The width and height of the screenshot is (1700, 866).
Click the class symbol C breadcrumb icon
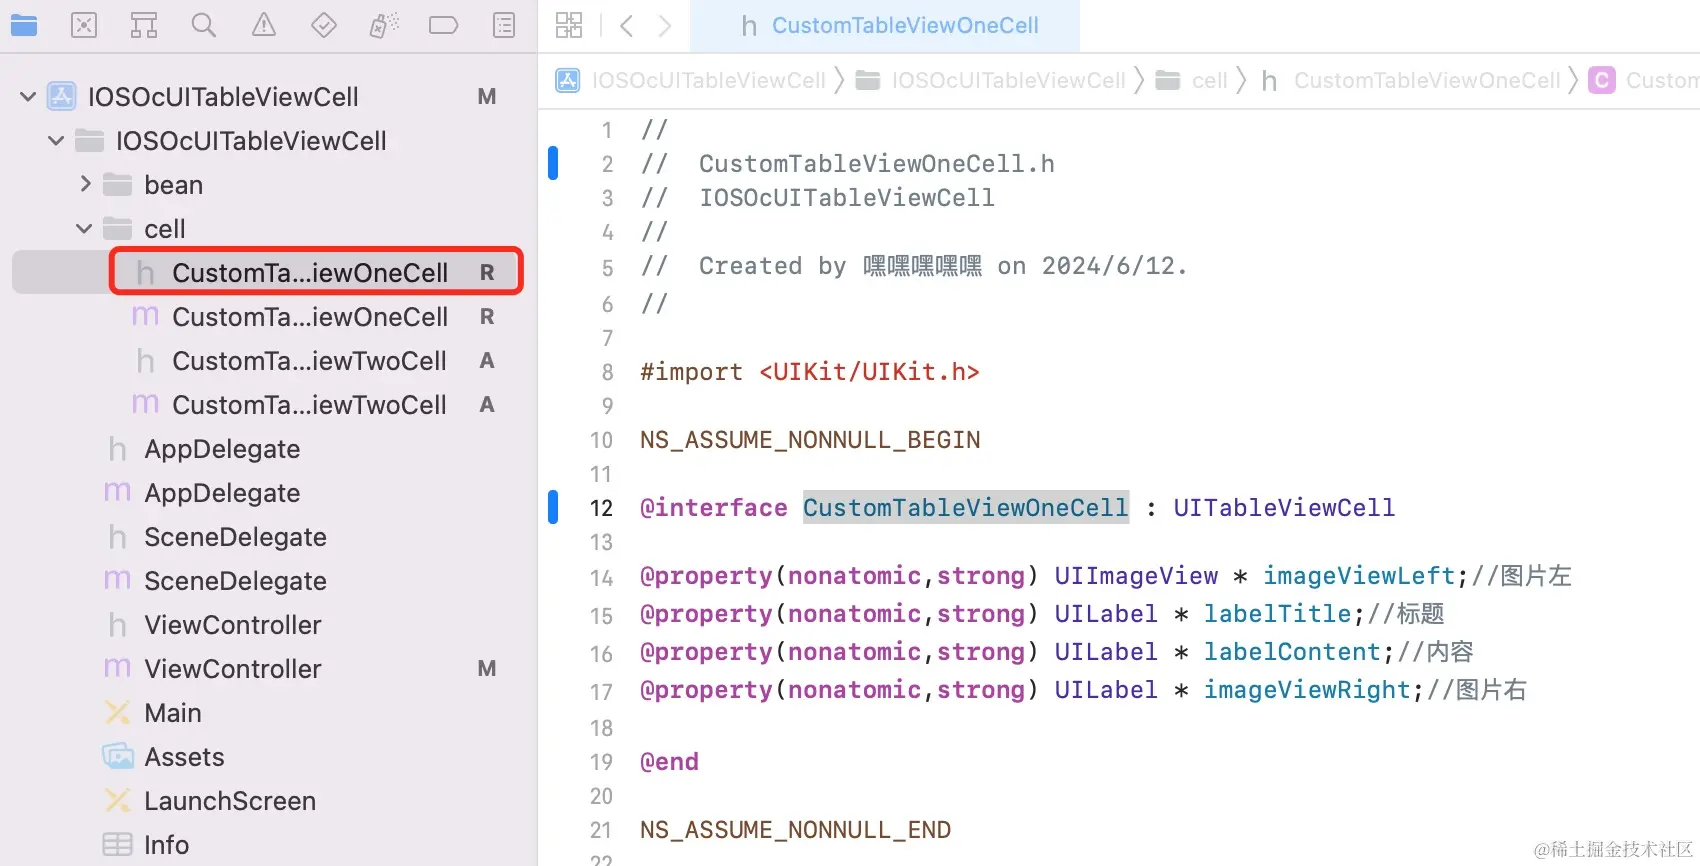pos(1602,80)
